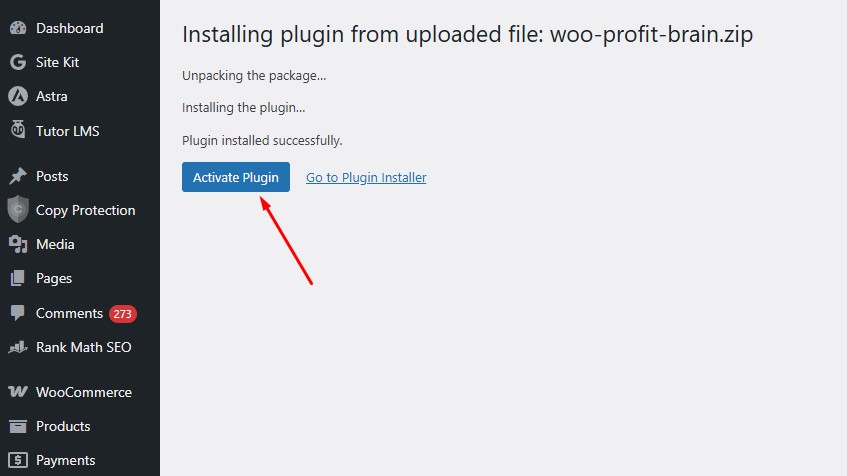Viewport: 847px width, 476px height.
Task: Click the Payments dollar icon
Action: pyautogui.click(x=17, y=460)
